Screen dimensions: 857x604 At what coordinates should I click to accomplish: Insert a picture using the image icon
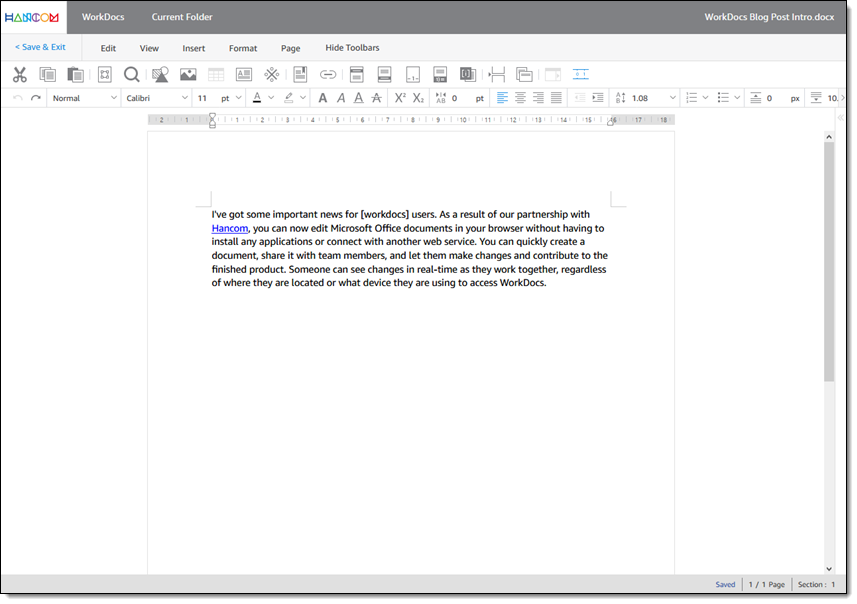click(x=188, y=74)
